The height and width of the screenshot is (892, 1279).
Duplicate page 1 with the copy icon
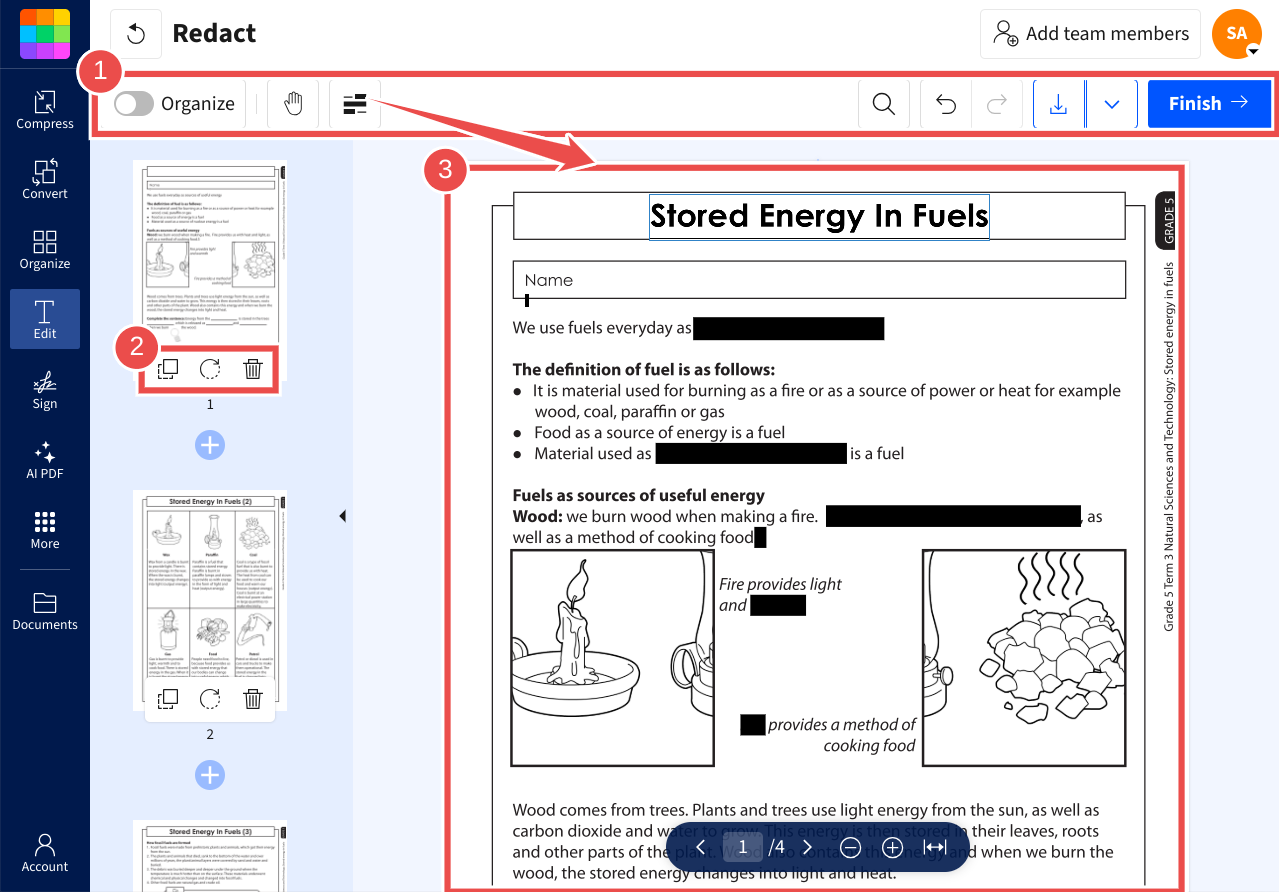167,368
